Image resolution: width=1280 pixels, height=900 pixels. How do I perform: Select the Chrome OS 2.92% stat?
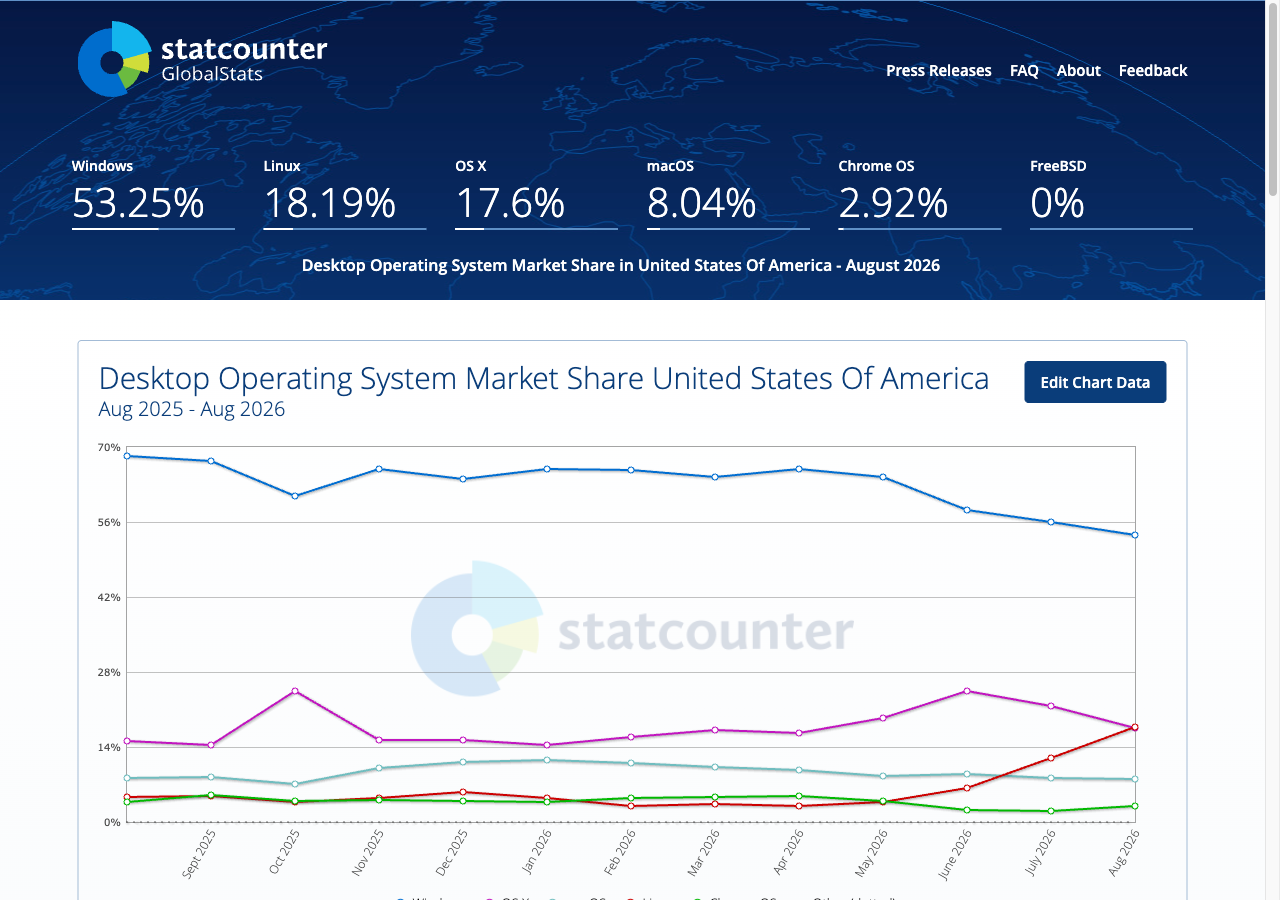click(x=920, y=193)
